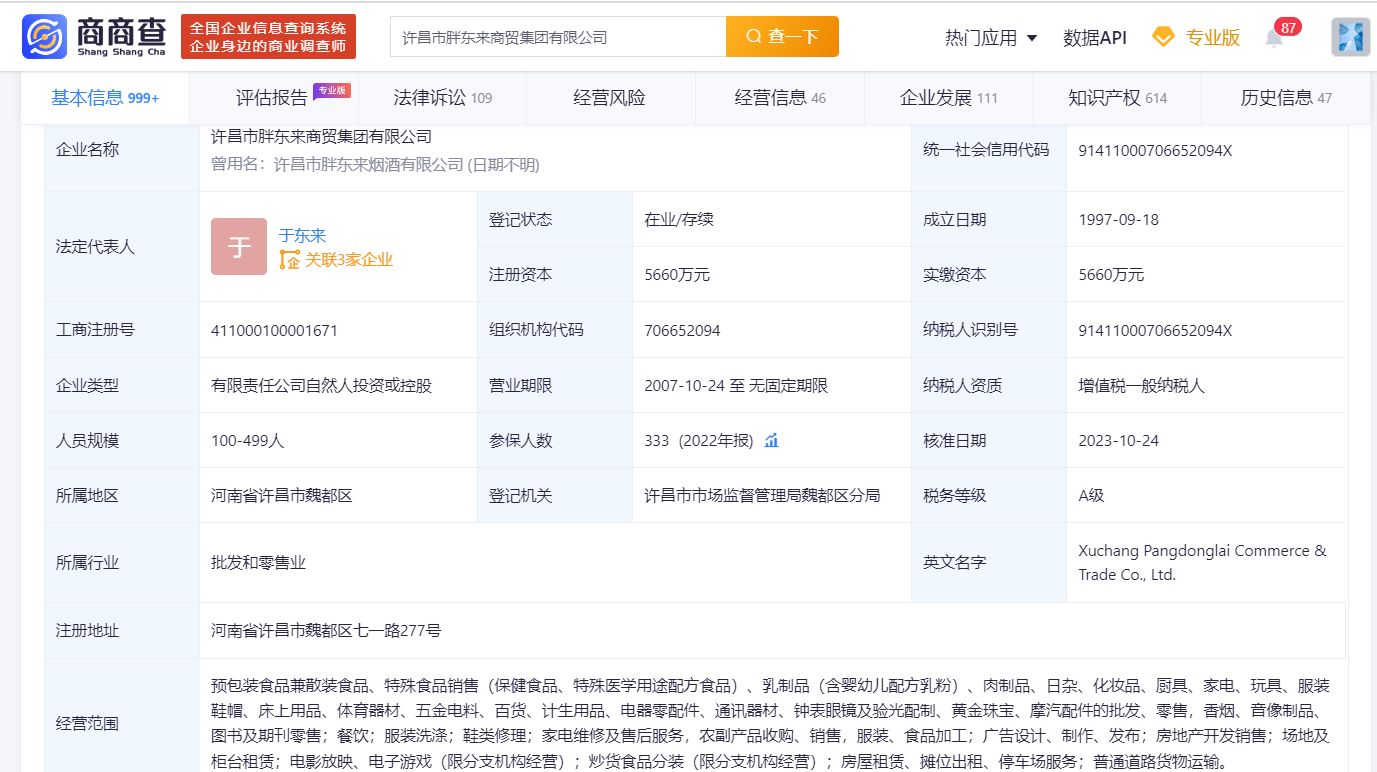Select 有限责任公司自然人投资或控股 company type
This screenshot has height=772, width=1377.
(x=321, y=385)
